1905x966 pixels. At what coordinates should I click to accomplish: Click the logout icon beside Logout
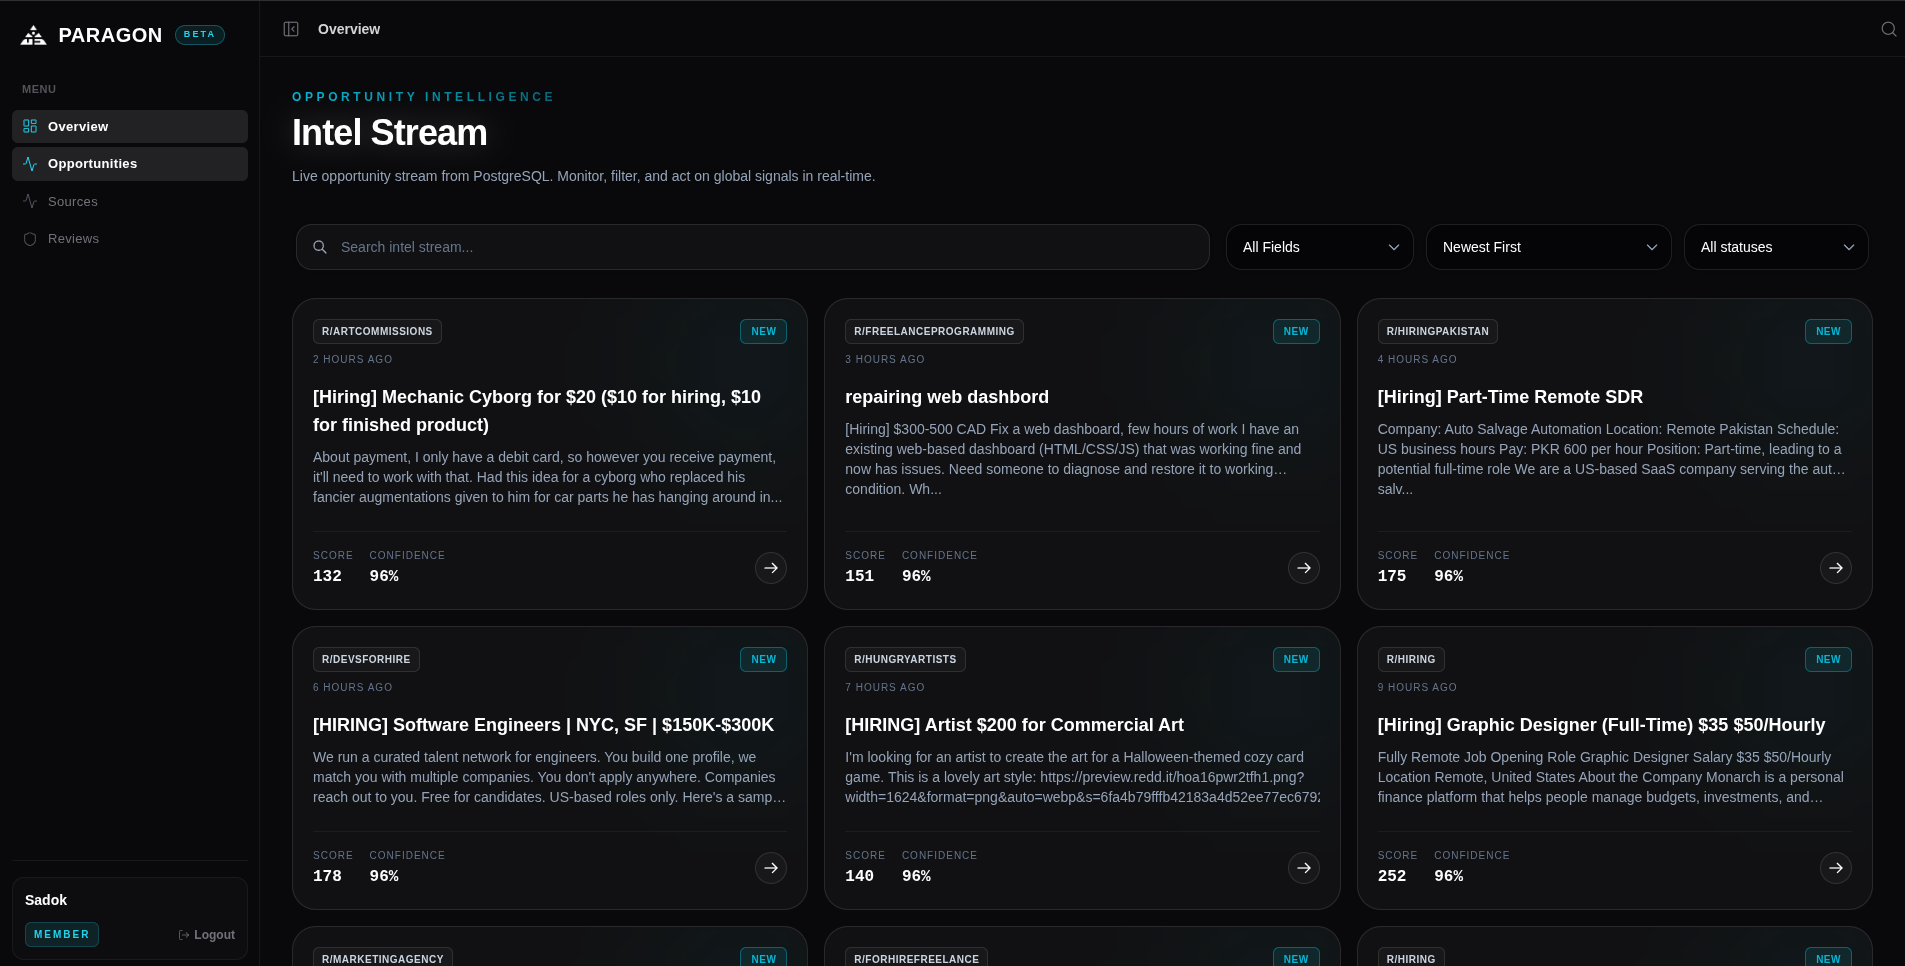point(184,935)
